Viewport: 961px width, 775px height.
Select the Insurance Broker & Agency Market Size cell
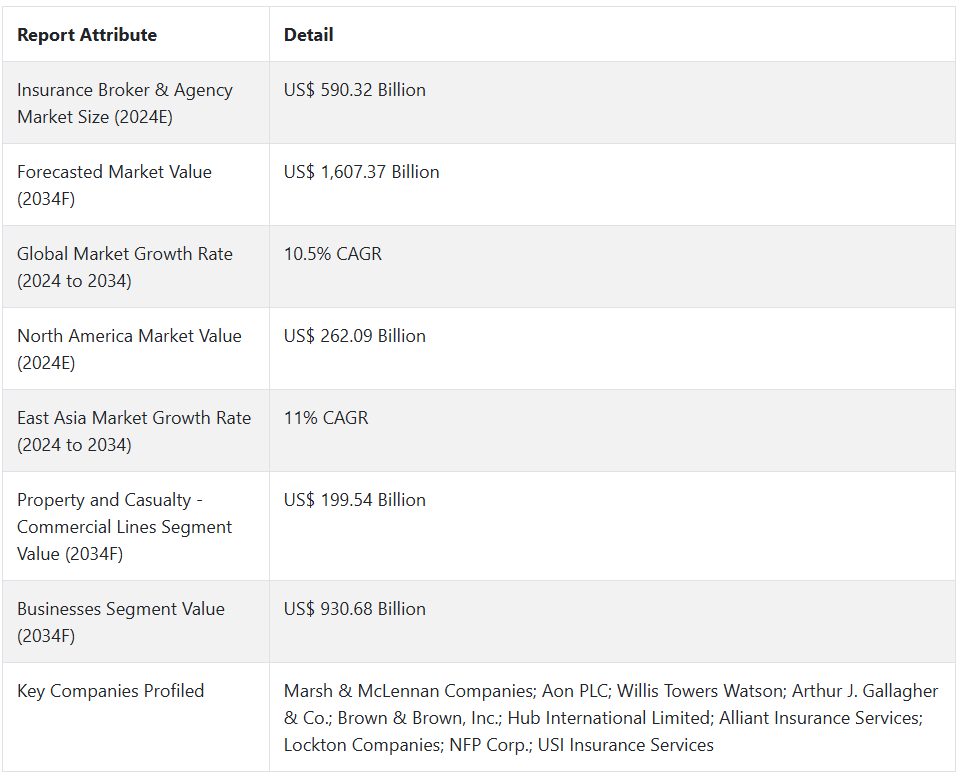coord(125,103)
